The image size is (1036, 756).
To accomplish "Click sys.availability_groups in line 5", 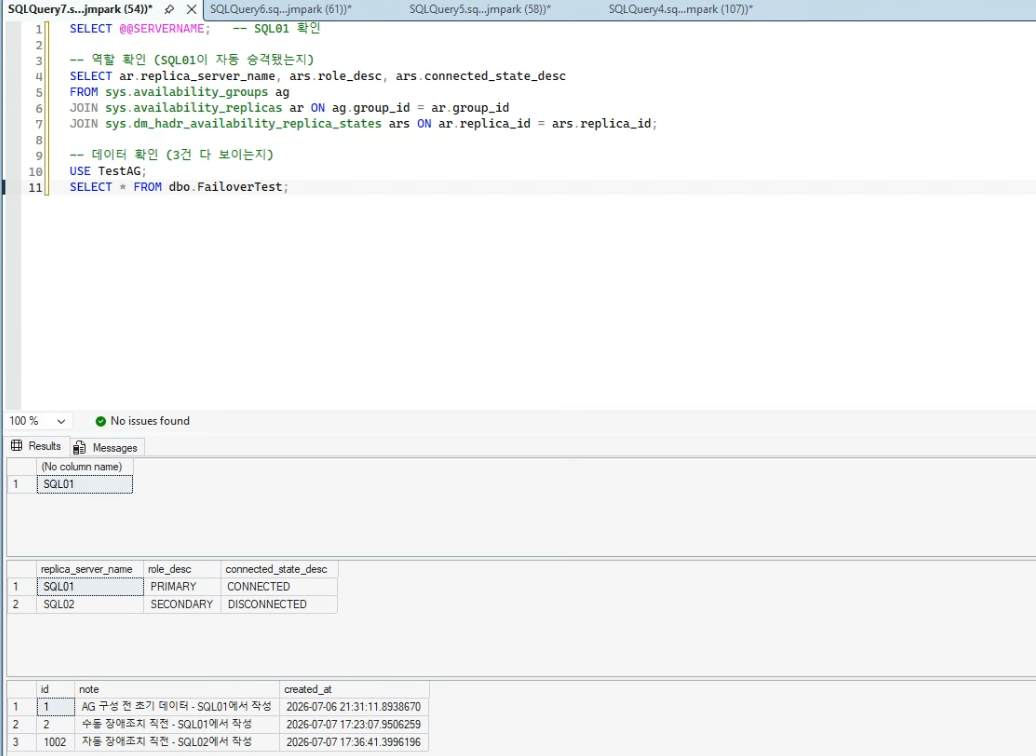I will coord(186,92).
